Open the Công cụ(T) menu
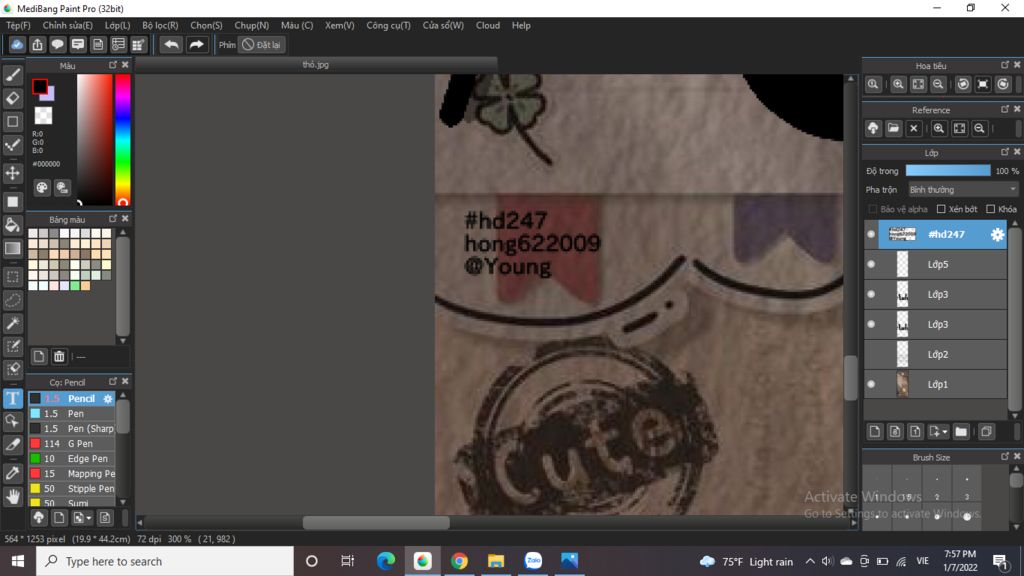 (x=389, y=25)
